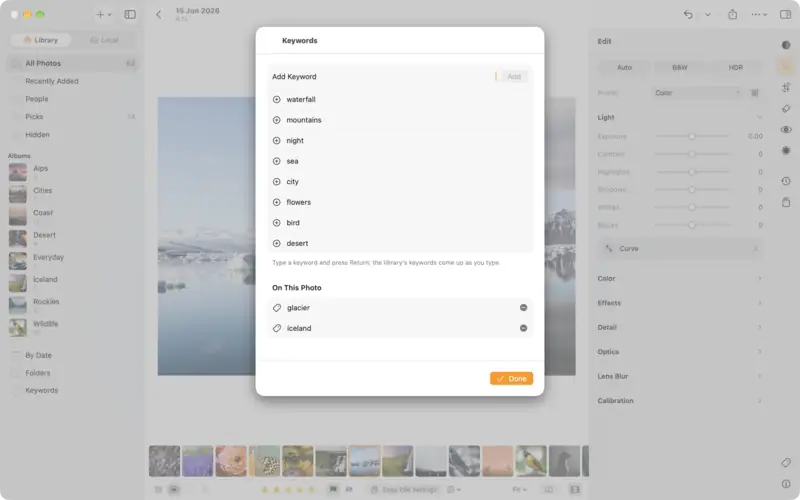Open the versions history clock icon

coord(786,181)
